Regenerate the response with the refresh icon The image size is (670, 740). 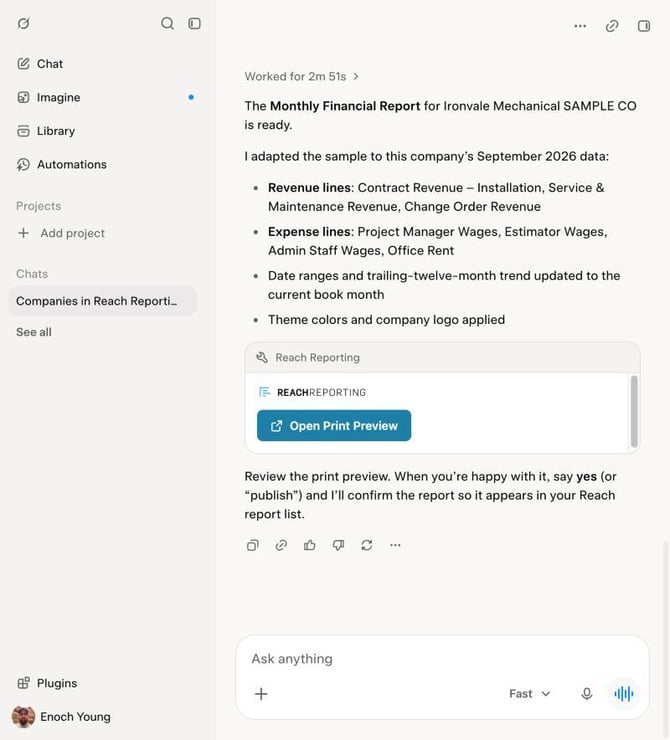(367, 546)
